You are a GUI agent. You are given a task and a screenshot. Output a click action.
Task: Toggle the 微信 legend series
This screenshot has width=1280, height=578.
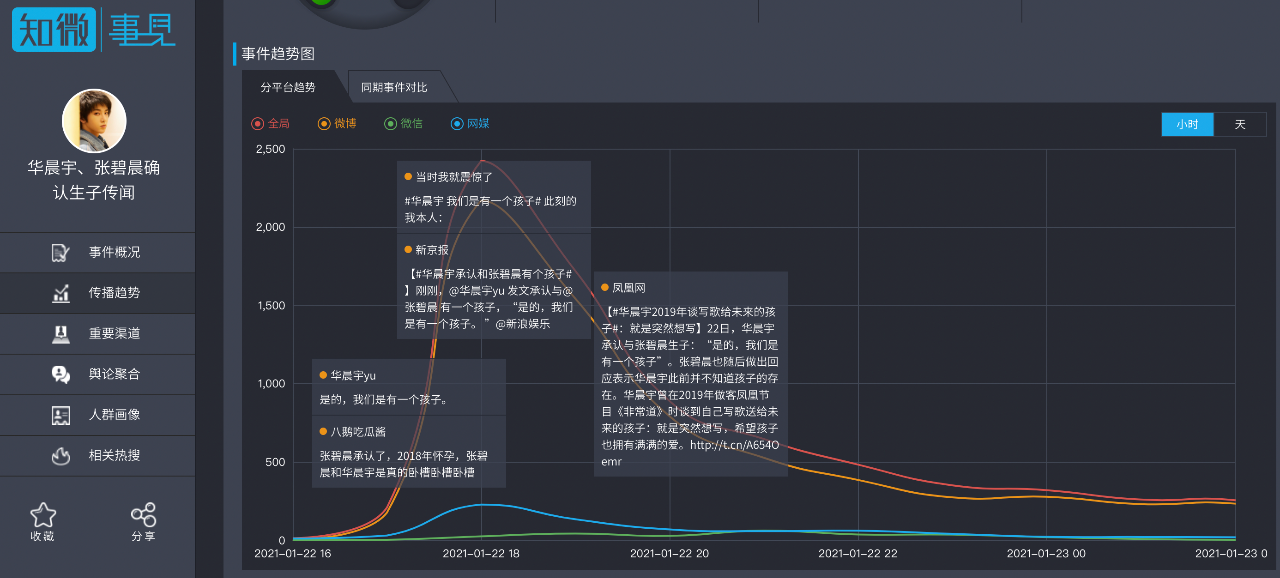pos(404,124)
